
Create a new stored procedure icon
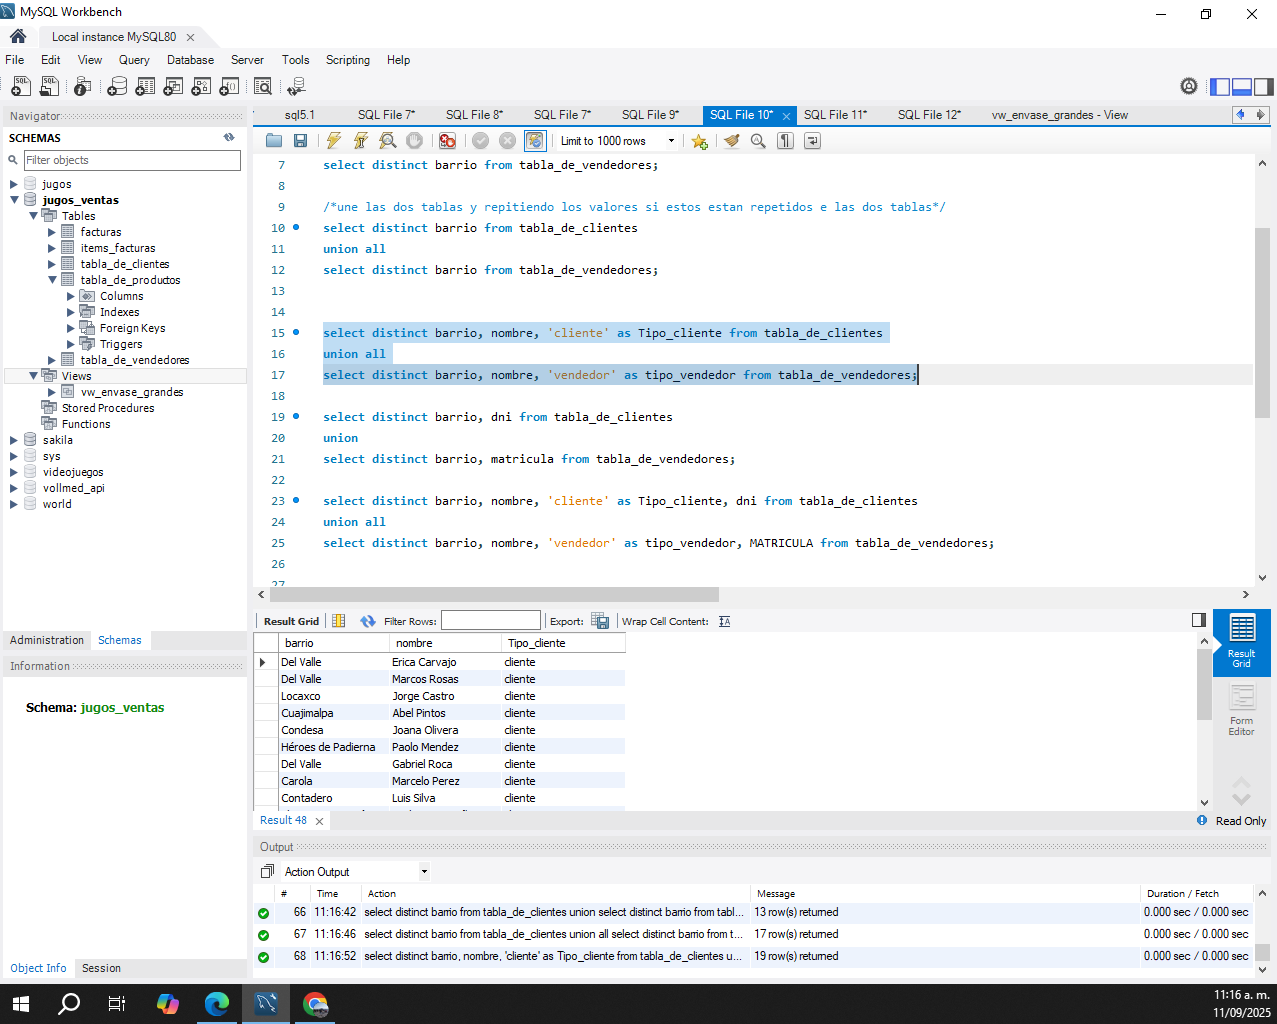(201, 87)
